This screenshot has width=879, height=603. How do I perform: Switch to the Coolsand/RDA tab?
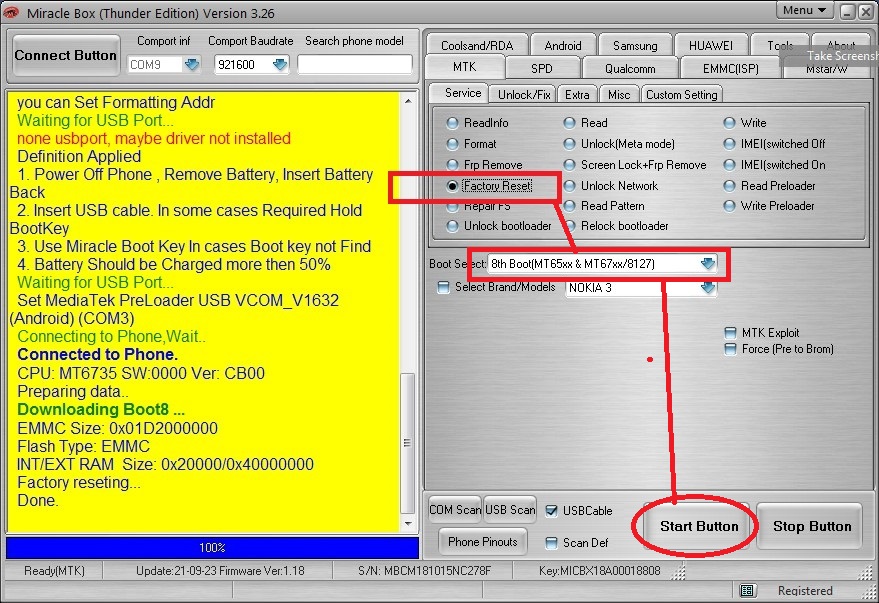point(477,45)
